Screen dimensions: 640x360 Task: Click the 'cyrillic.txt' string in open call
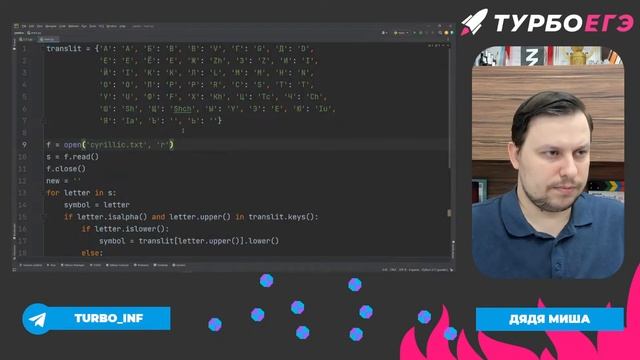tap(118, 145)
